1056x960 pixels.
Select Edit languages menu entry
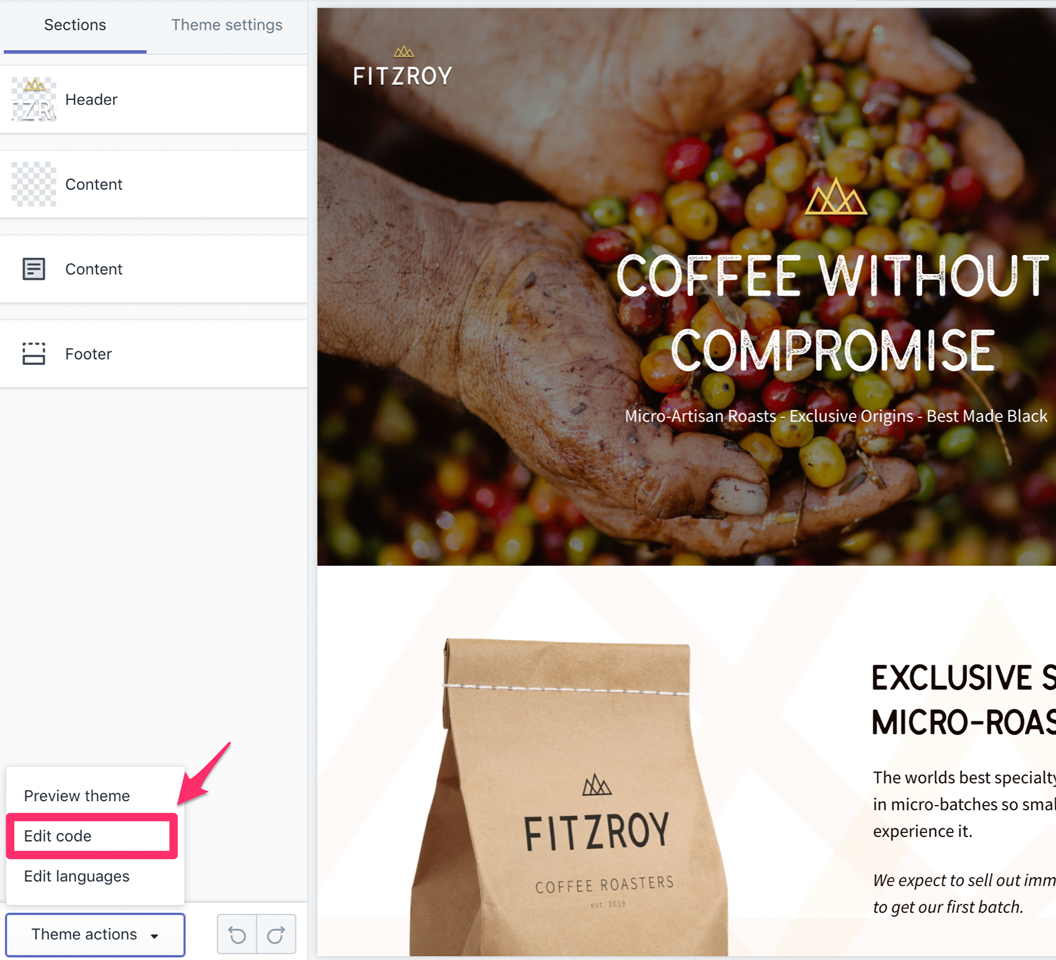77,876
